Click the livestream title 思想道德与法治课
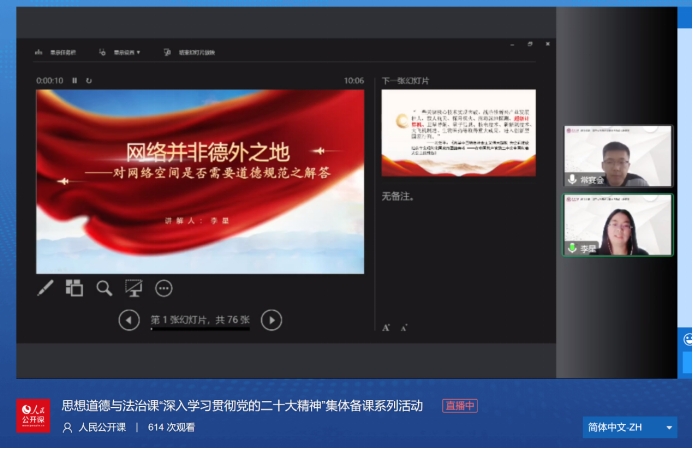The image size is (693, 449). click(x=242, y=406)
